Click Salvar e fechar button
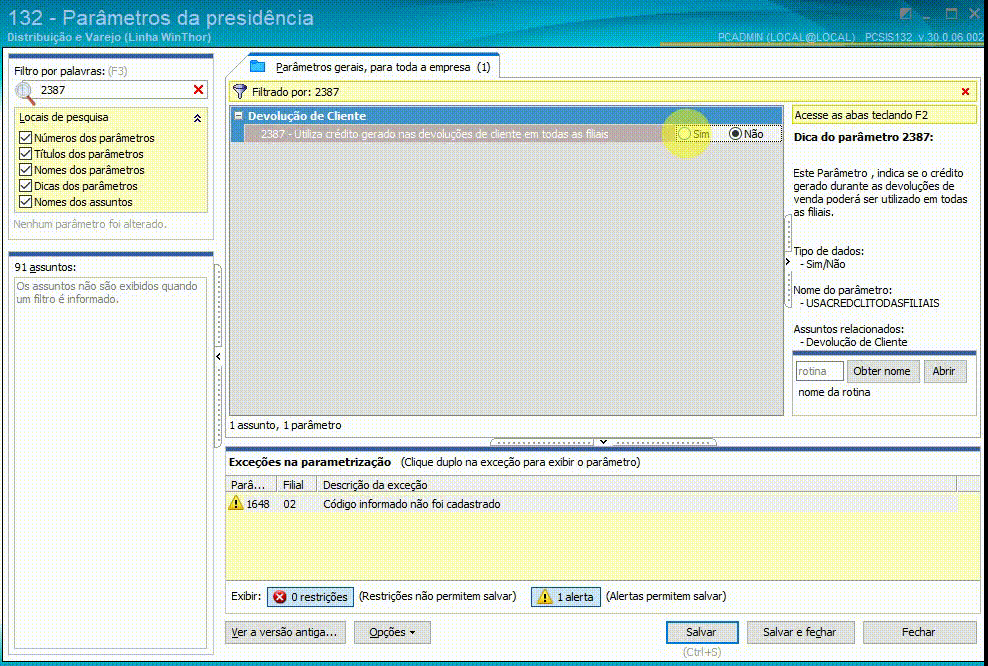Viewport: 988px width, 666px height. pos(800,632)
